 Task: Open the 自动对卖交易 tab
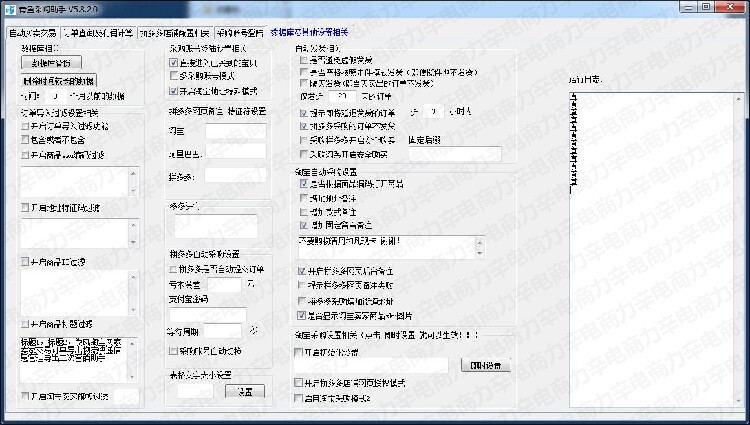(x=32, y=32)
